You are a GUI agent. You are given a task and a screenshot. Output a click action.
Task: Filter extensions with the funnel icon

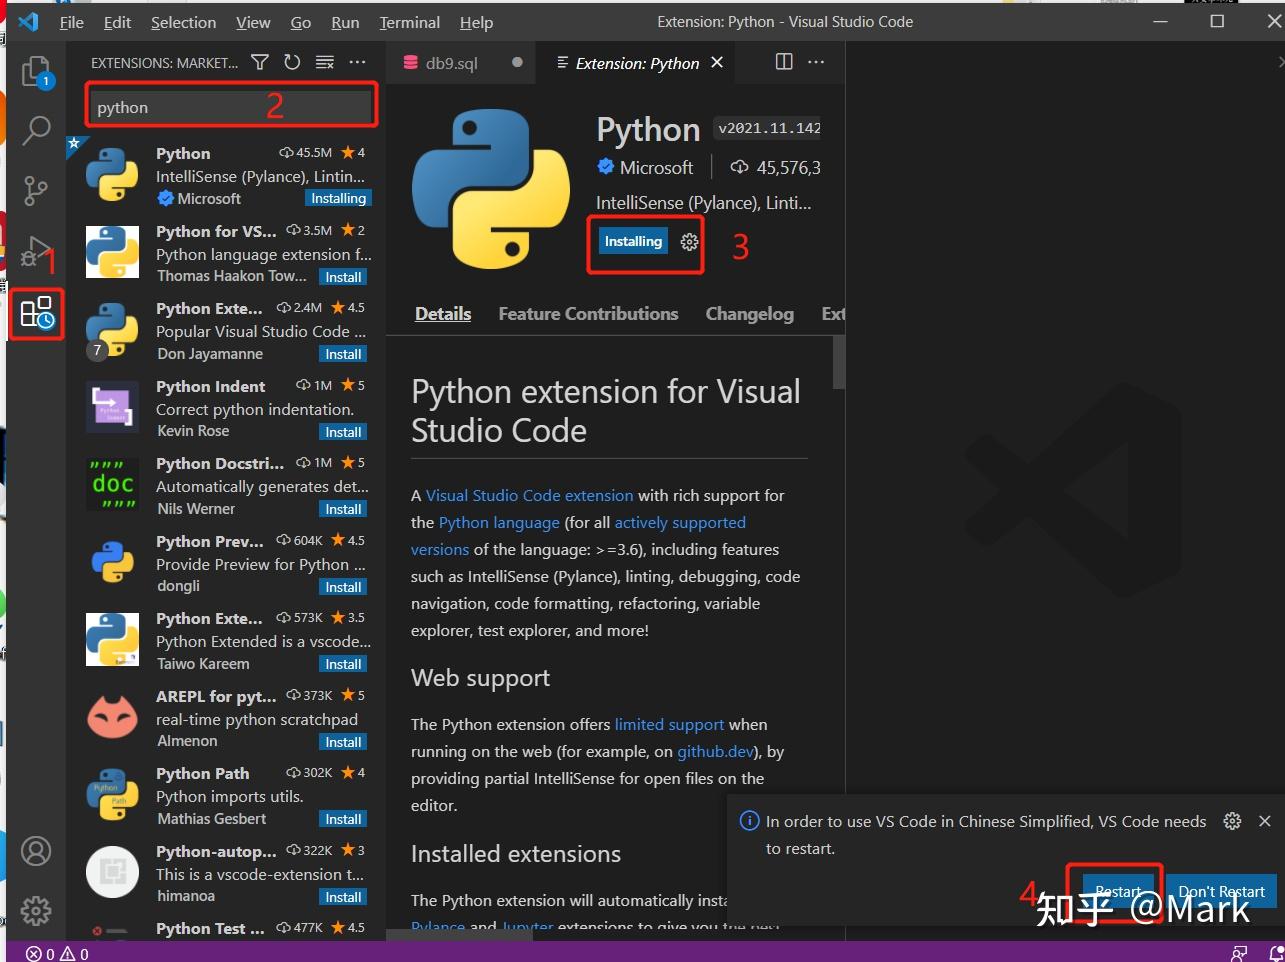260,62
